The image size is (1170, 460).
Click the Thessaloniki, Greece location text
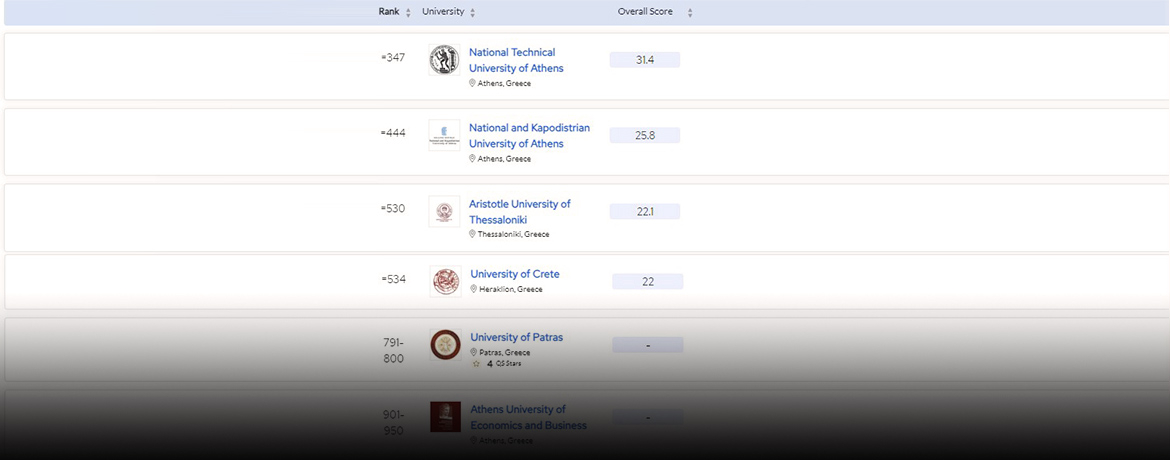pos(513,234)
